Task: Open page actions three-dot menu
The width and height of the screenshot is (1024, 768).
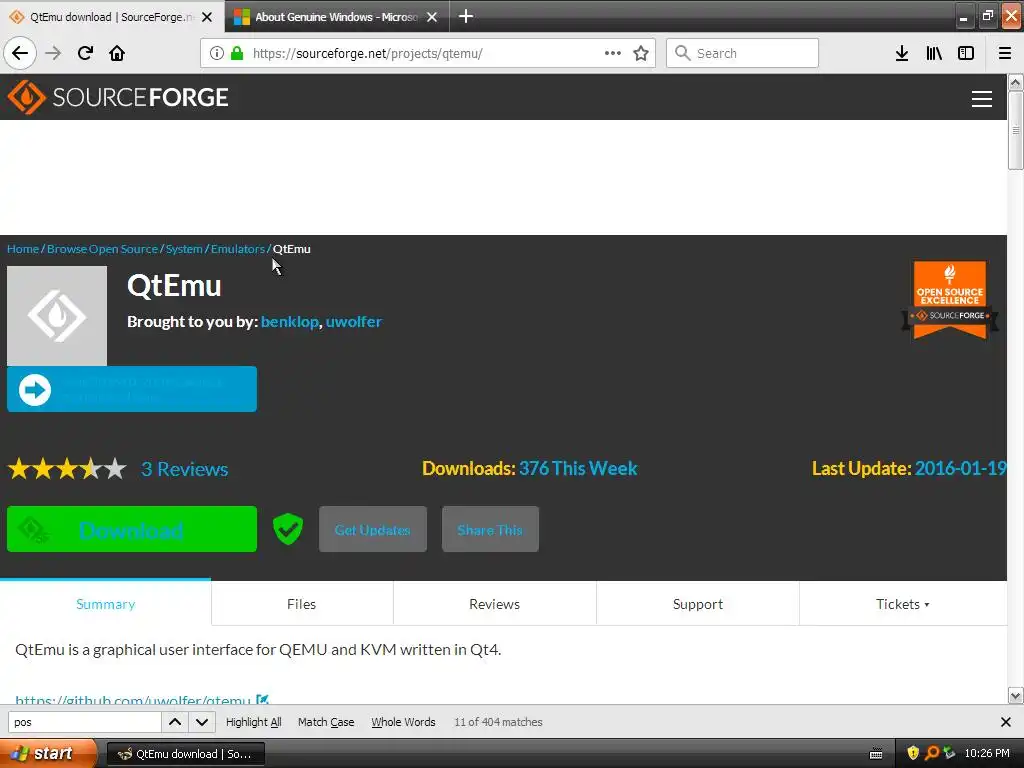Action: coord(613,53)
